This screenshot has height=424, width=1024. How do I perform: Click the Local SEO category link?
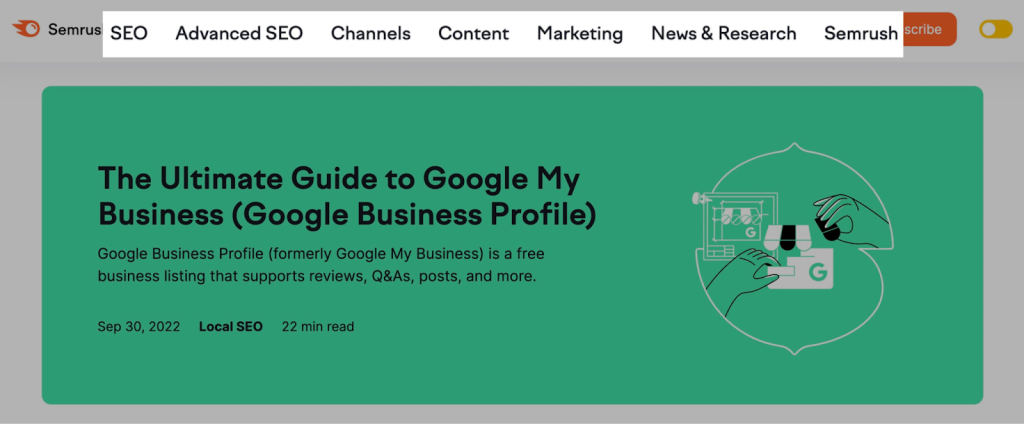(231, 326)
